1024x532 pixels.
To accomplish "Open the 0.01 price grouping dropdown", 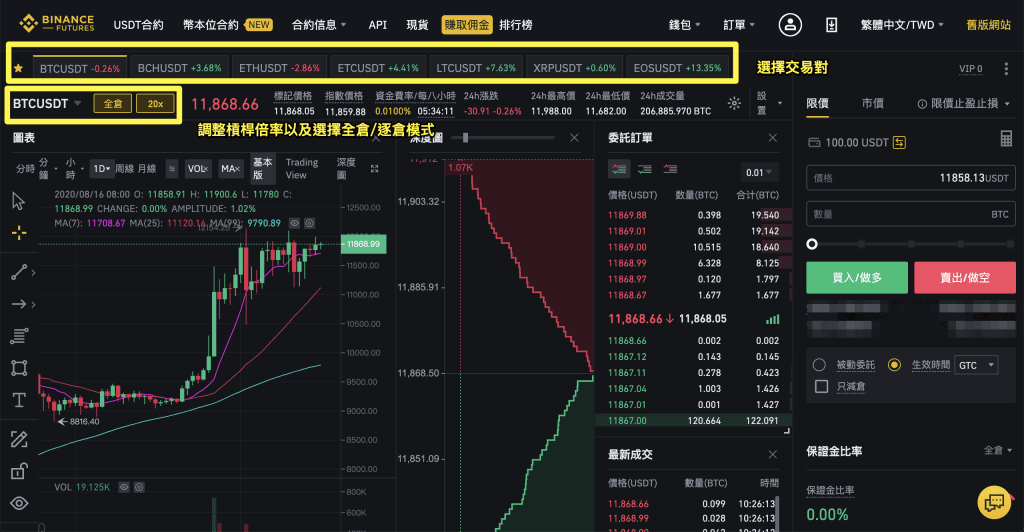I will coord(759,172).
